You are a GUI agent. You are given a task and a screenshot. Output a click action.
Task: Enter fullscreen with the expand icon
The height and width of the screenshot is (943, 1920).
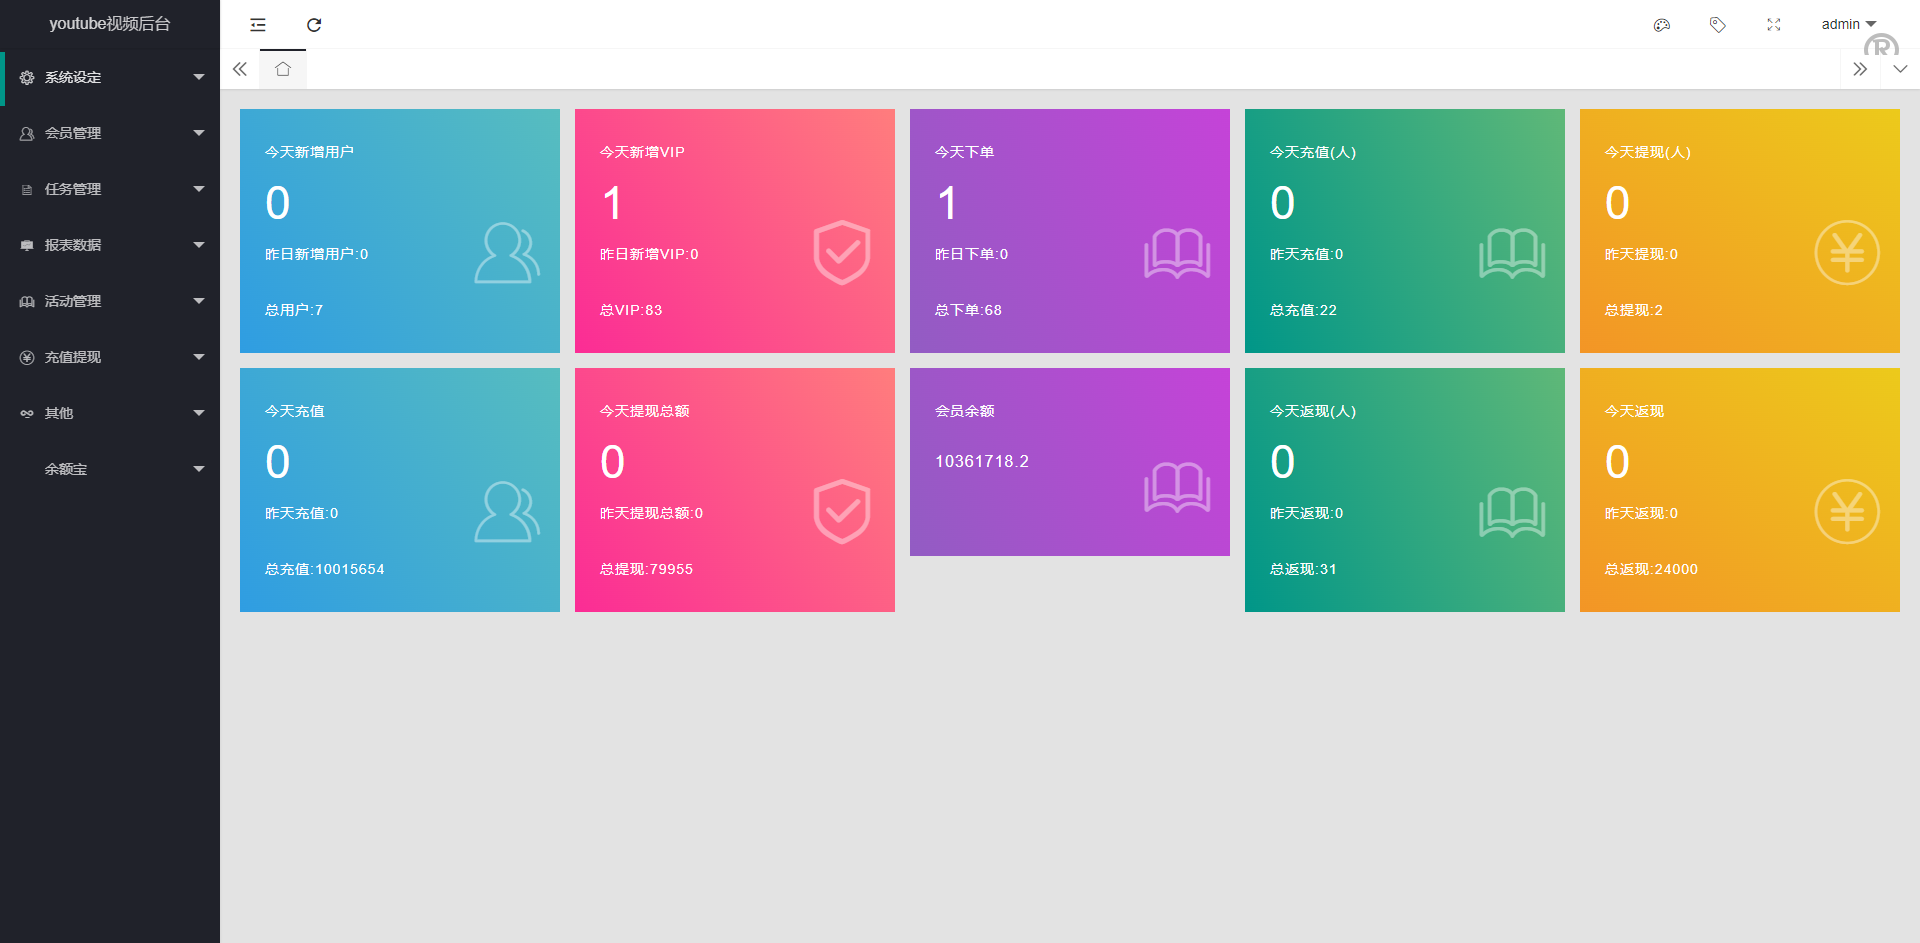[x=1773, y=25]
